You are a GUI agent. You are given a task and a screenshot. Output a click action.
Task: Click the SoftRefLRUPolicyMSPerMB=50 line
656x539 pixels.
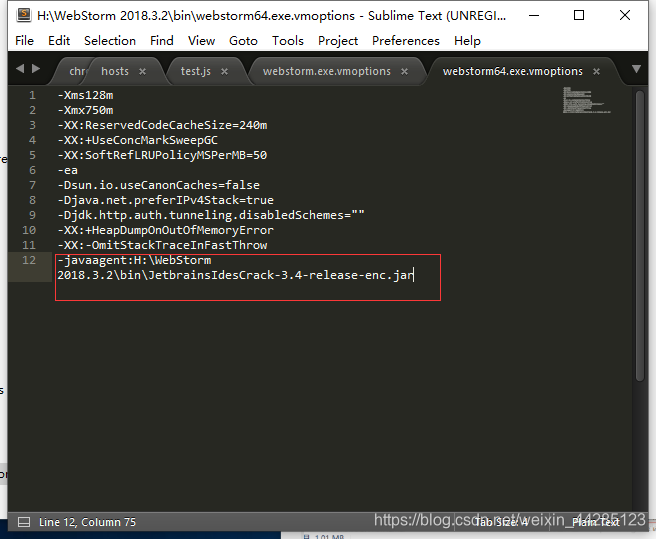point(162,156)
